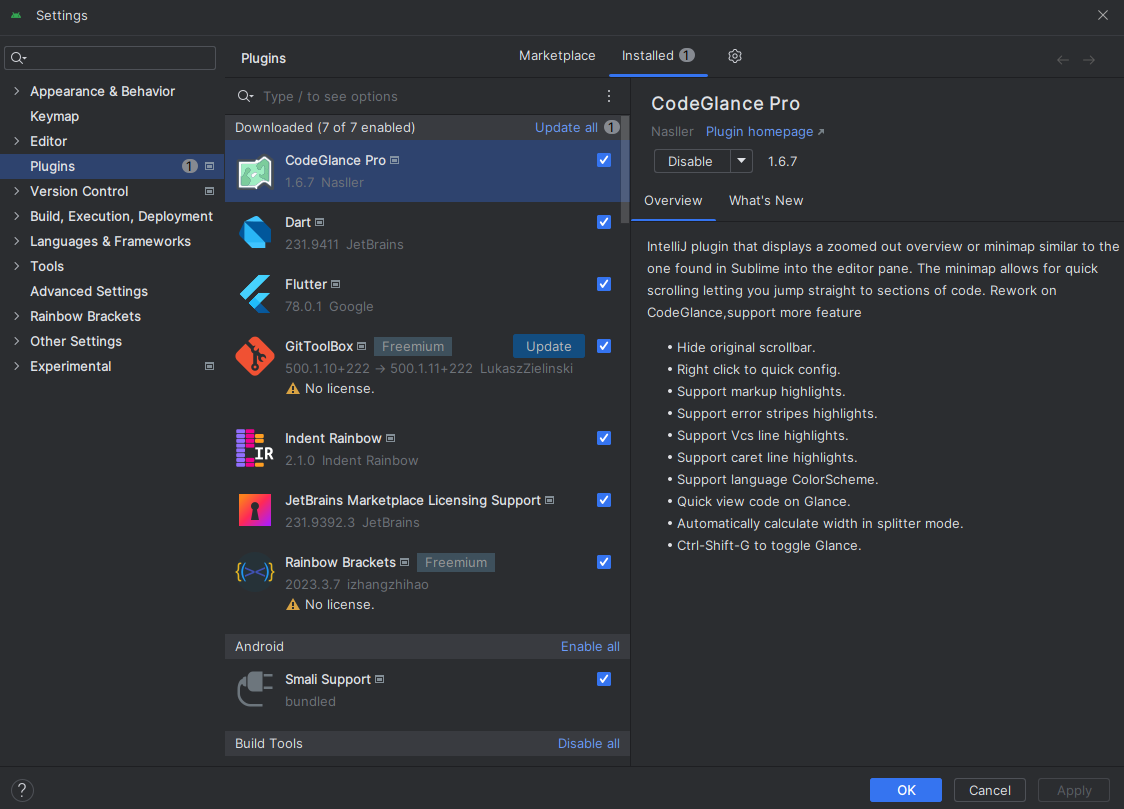Click the Flutter plugin icon
1124x809 pixels.
tap(255, 295)
